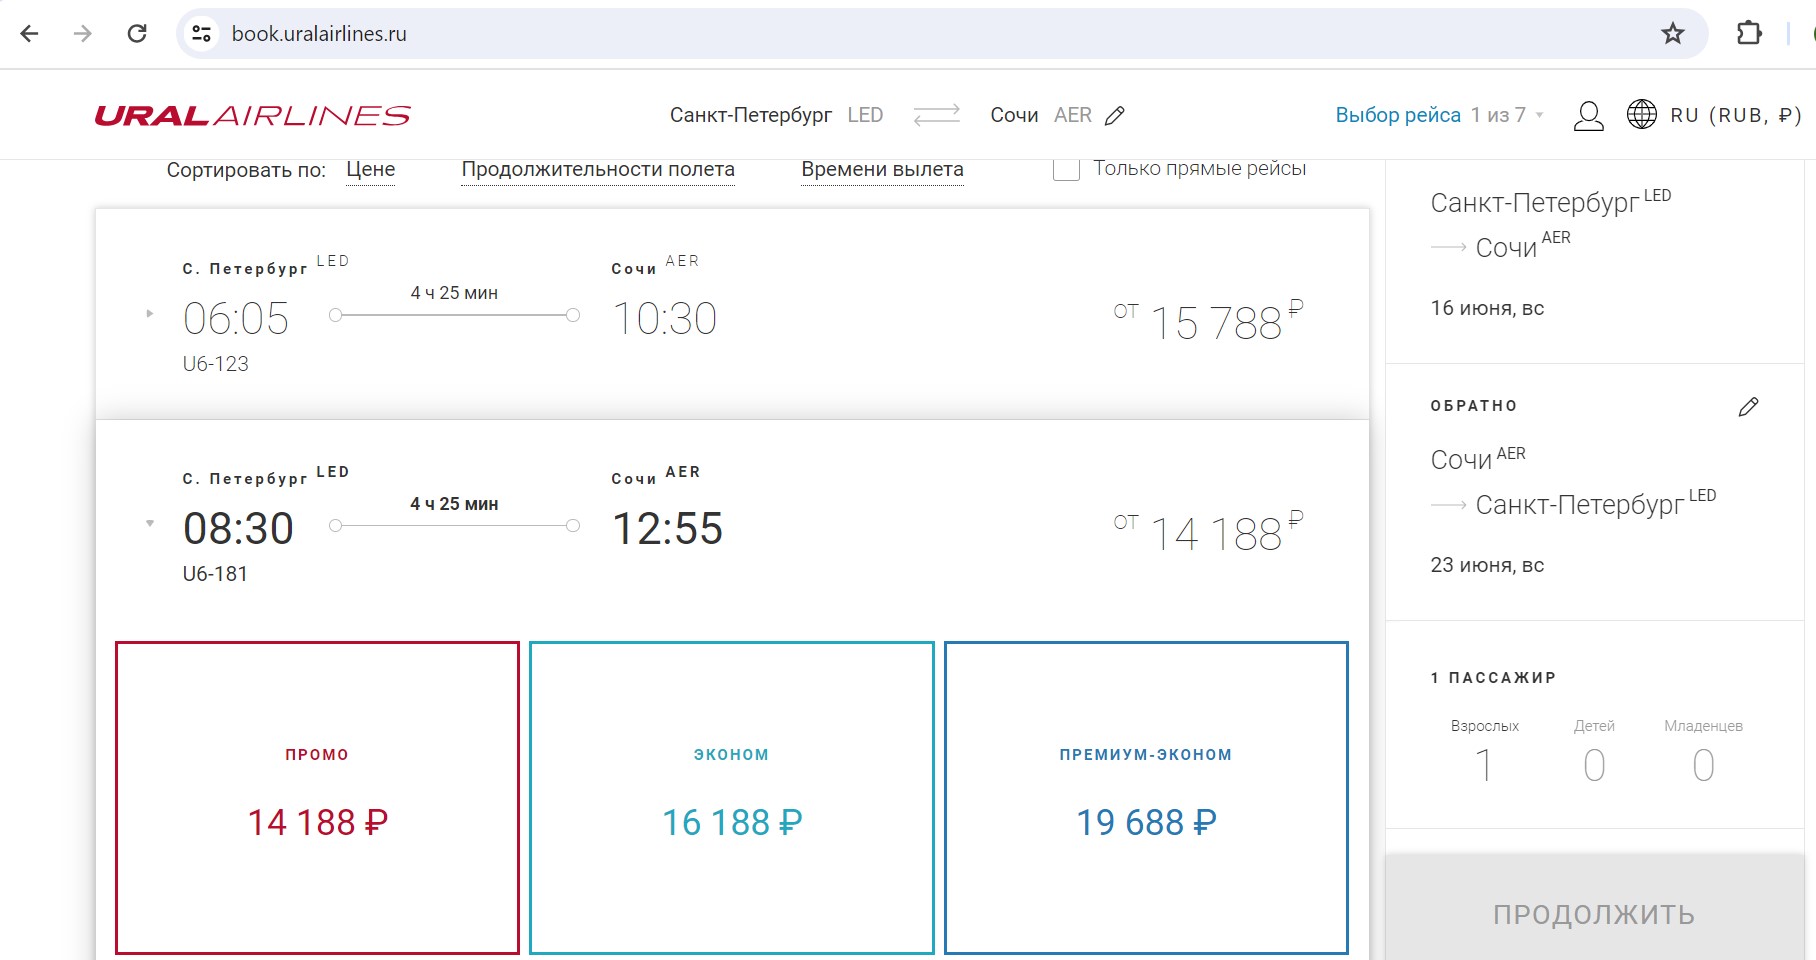
Task: Open user account profile icon
Action: click(x=1589, y=116)
